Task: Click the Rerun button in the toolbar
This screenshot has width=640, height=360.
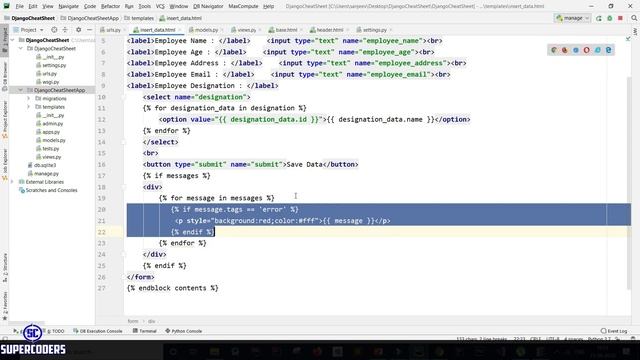Action: click(599, 18)
